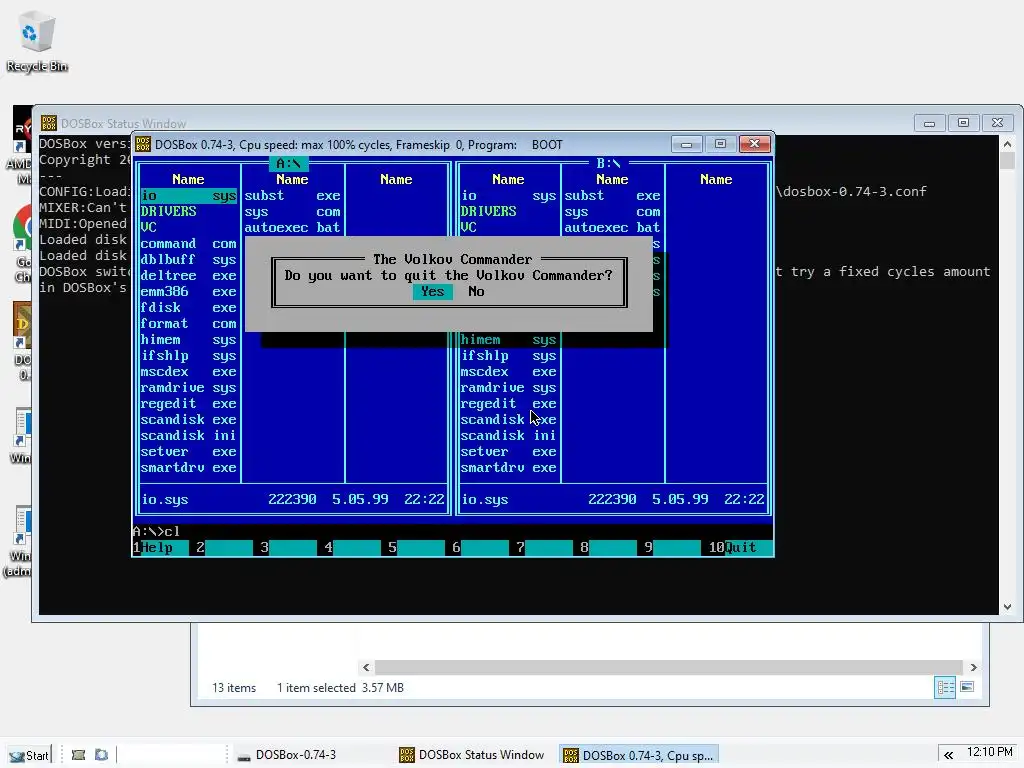Select regedit exe in the B:\ panel
This screenshot has height=768, width=1024.
point(509,403)
